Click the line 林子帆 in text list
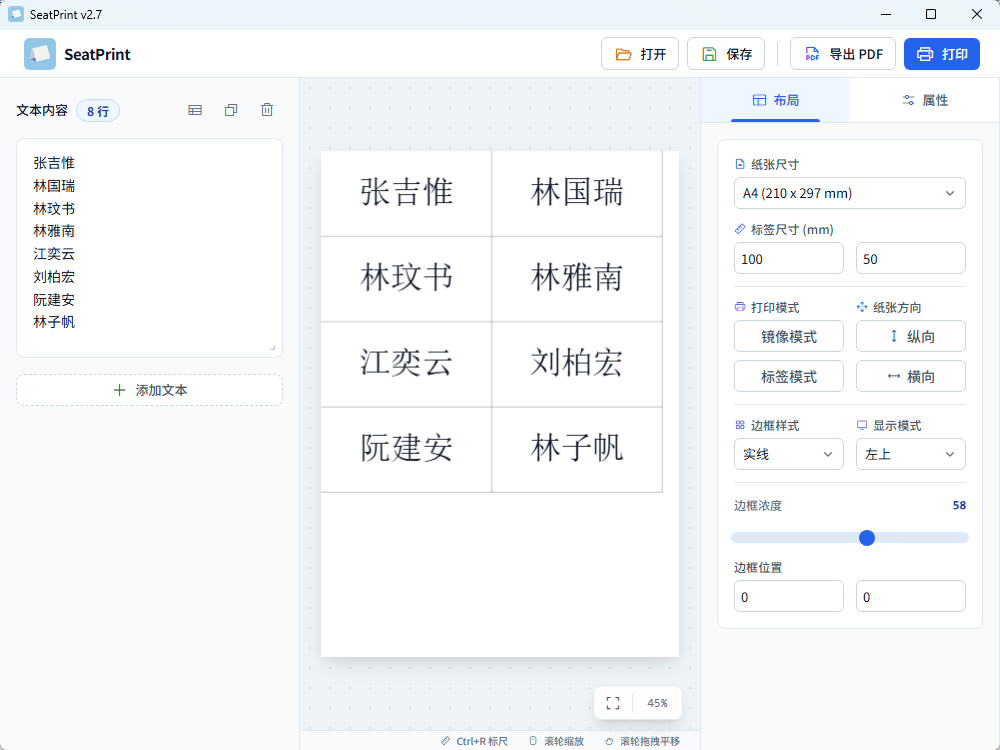Screen dimensions: 1000x750 [54, 322]
